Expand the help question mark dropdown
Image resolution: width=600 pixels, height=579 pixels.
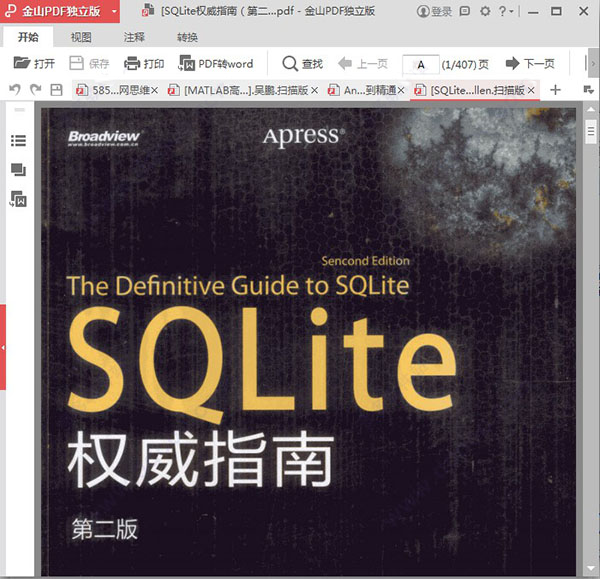509,12
